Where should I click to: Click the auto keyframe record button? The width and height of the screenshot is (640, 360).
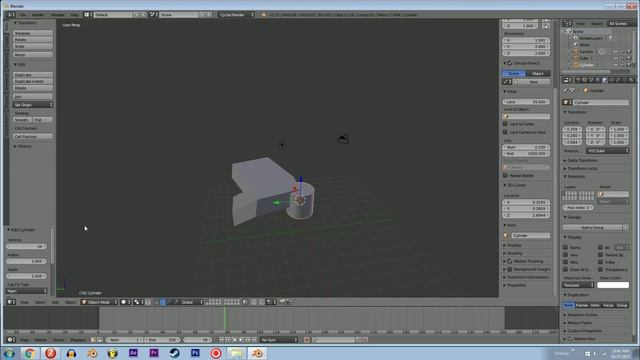(307, 340)
